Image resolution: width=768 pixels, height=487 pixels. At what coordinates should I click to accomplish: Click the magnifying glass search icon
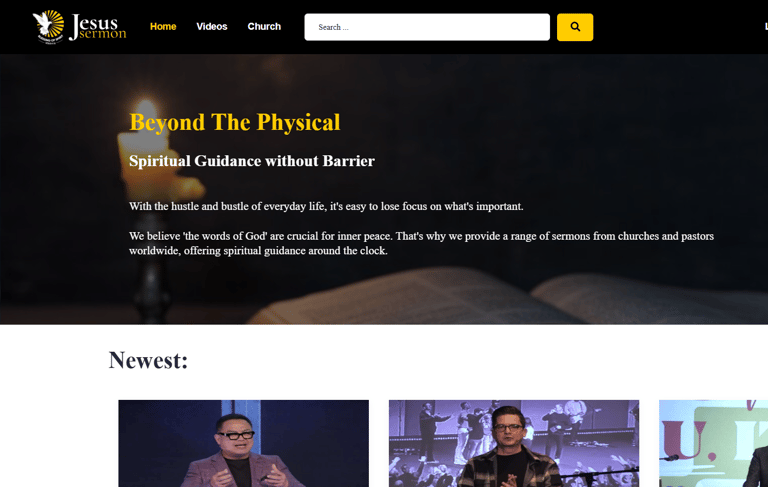[575, 27]
